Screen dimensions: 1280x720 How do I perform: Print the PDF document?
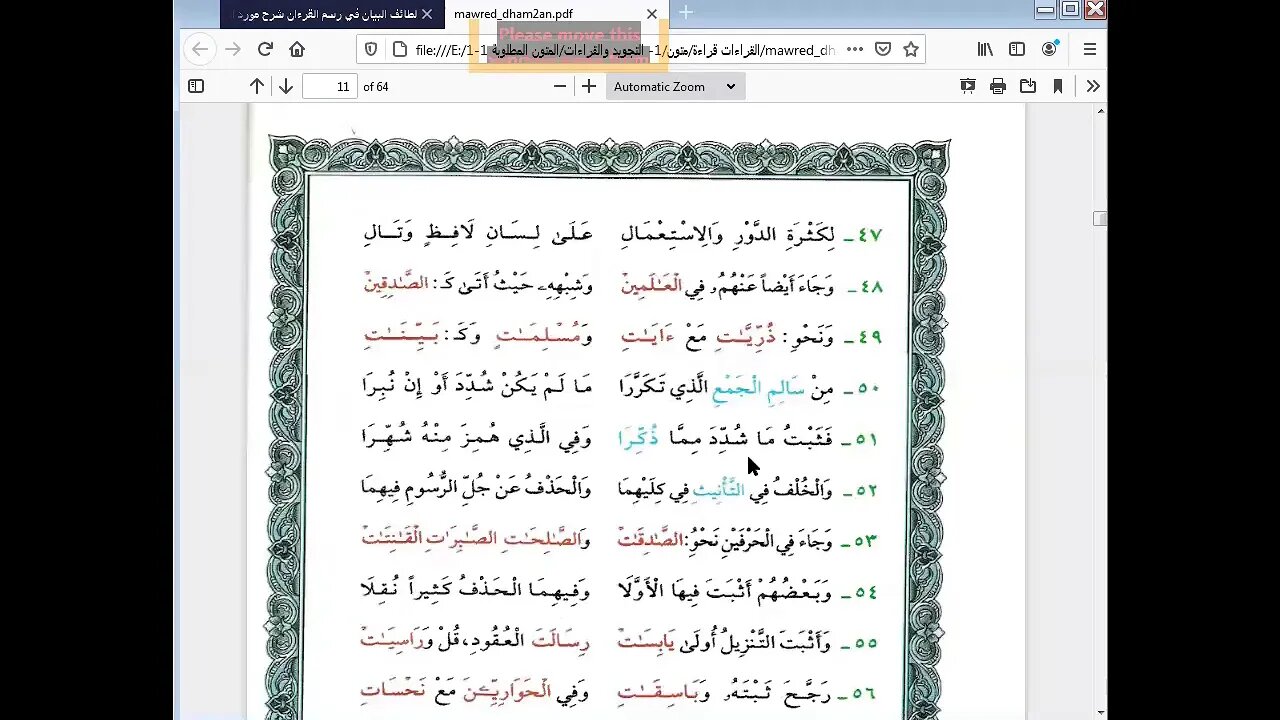pyautogui.click(x=998, y=87)
